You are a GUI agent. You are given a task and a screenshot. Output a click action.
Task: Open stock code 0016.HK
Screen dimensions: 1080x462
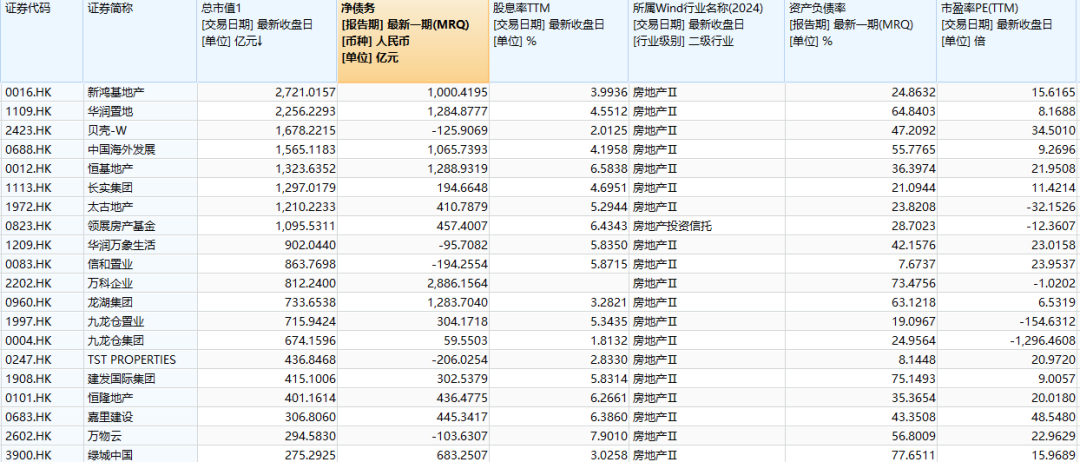(x=28, y=92)
